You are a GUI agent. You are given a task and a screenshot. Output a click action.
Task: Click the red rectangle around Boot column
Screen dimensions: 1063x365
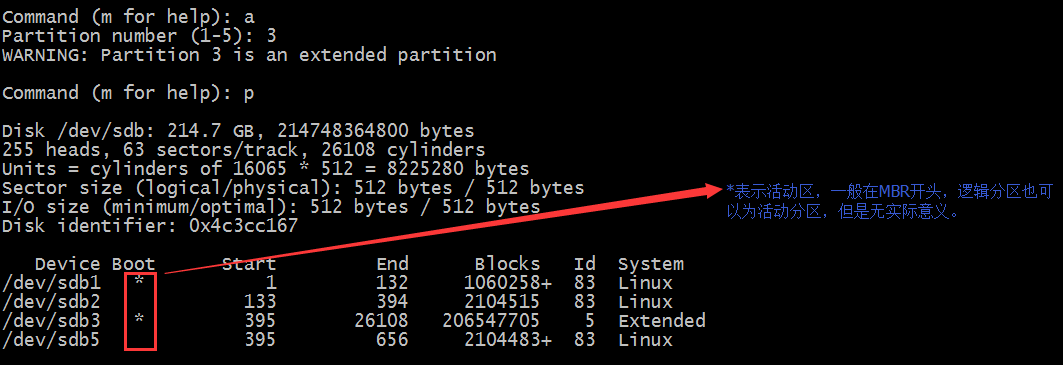141,311
